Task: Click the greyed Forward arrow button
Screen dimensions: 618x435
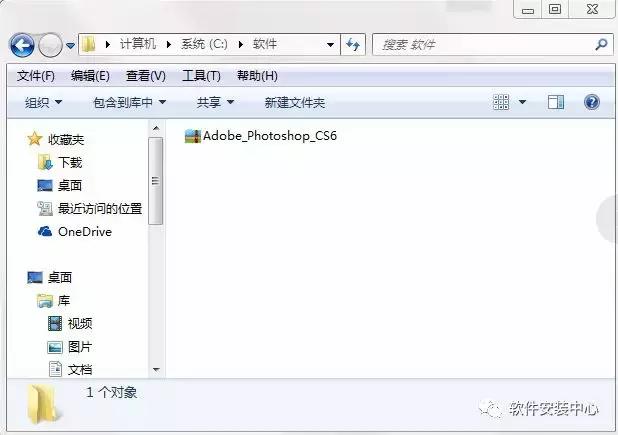Action: 50,45
